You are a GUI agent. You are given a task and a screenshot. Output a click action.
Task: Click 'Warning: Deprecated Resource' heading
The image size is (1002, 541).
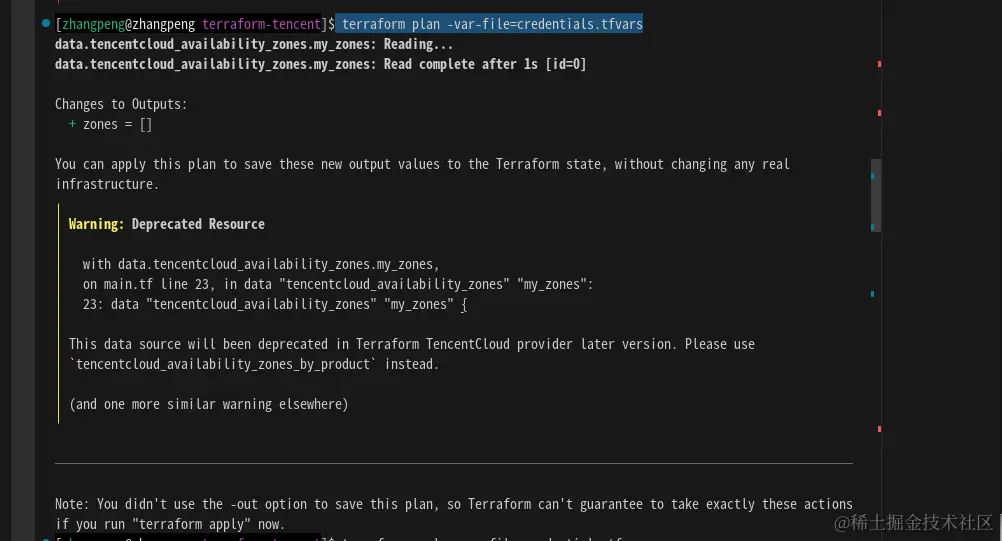[x=167, y=224]
